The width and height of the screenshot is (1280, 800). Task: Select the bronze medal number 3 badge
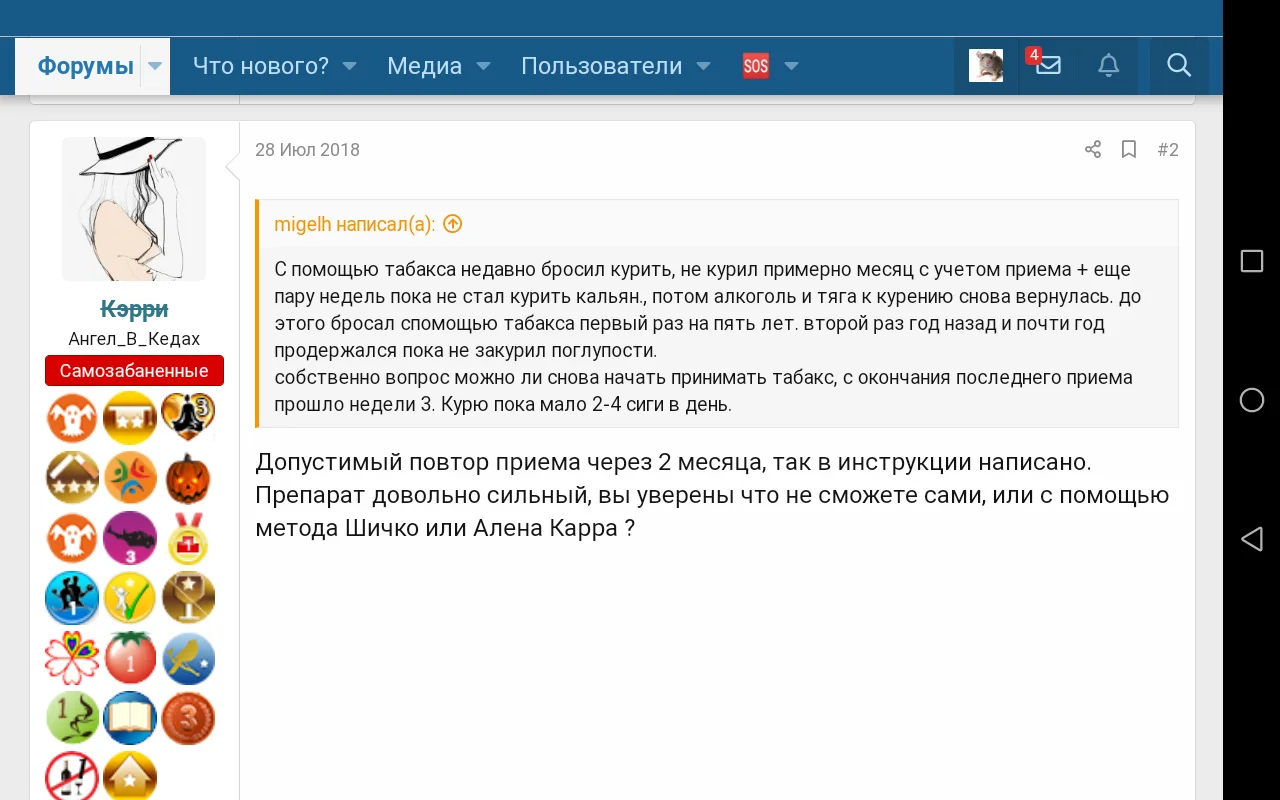188,717
